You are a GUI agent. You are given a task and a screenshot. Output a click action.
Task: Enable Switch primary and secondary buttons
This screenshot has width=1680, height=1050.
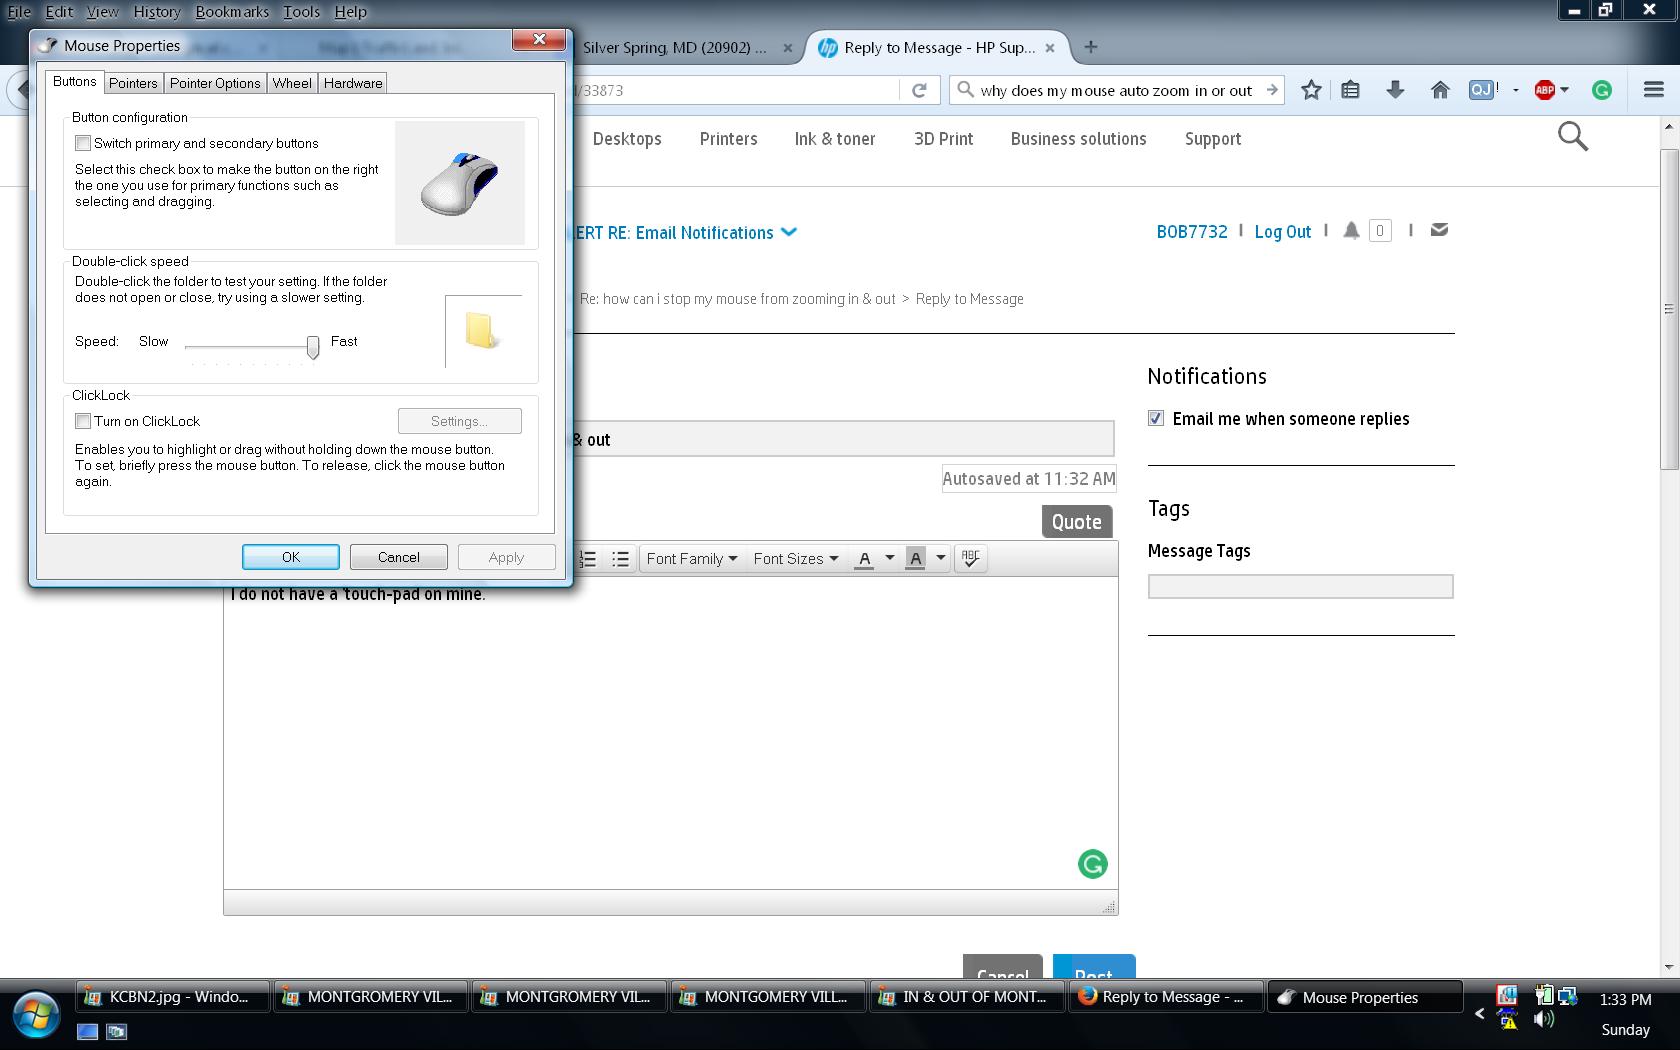83,143
